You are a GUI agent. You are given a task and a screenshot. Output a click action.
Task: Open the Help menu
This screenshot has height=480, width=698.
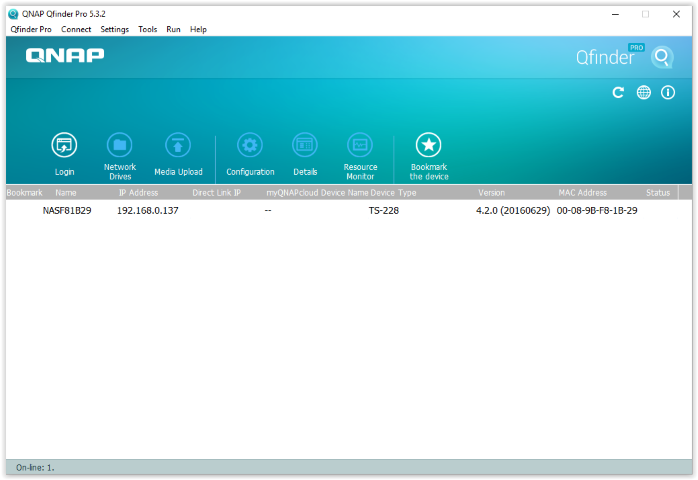point(198,29)
